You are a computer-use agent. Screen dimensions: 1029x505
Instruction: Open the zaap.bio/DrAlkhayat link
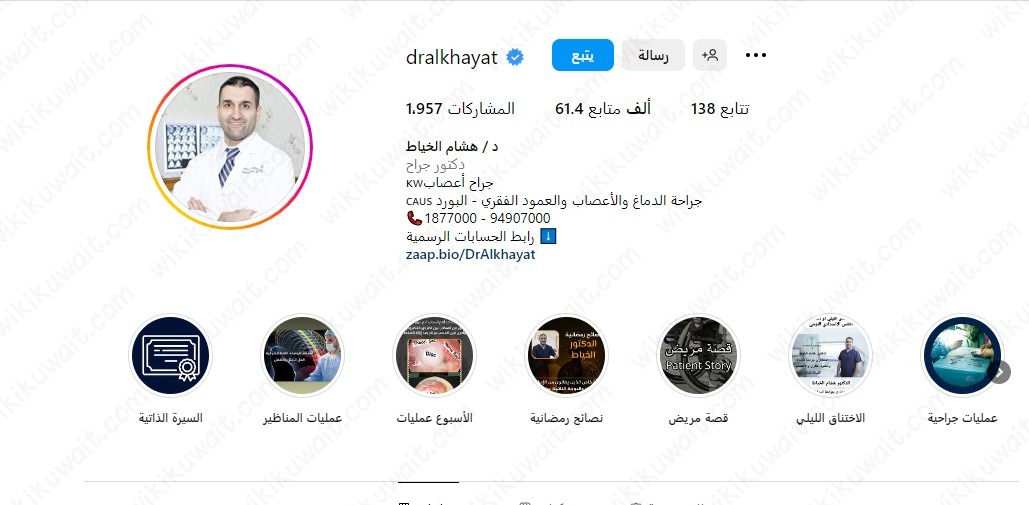click(x=471, y=254)
